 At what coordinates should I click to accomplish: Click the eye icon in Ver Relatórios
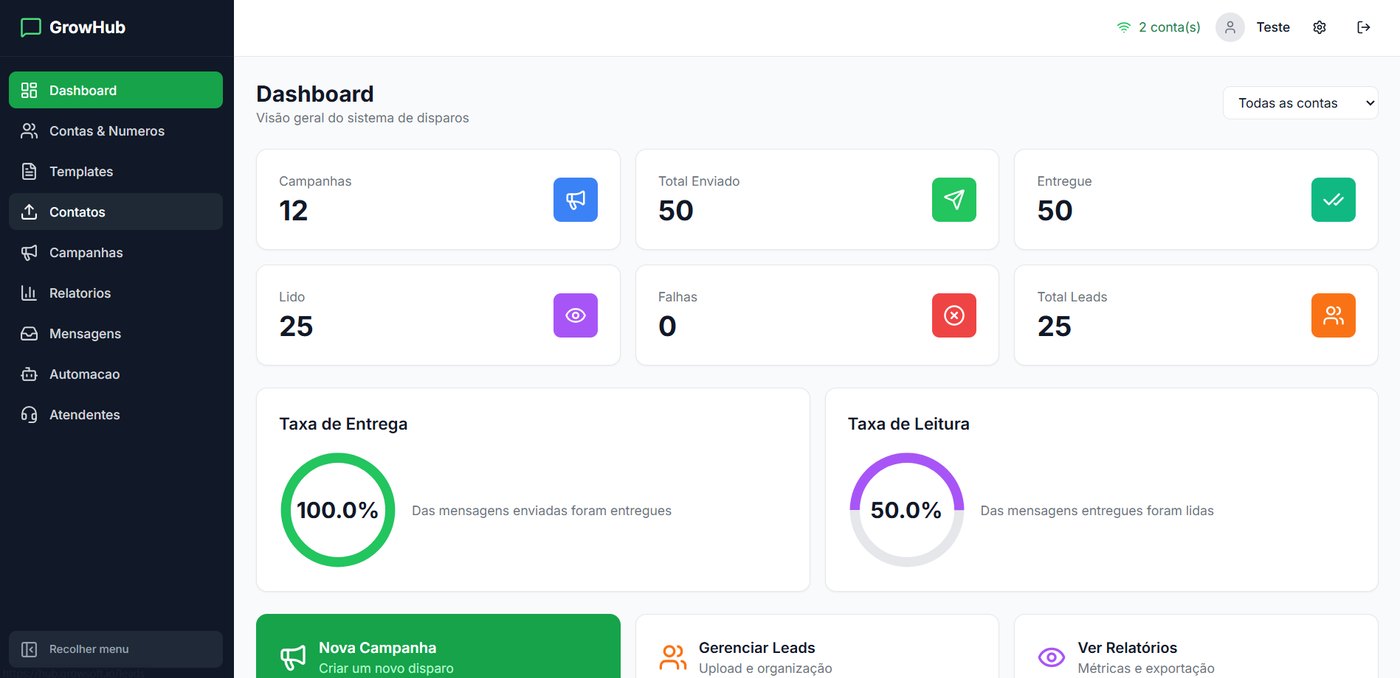coord(1052,657)
